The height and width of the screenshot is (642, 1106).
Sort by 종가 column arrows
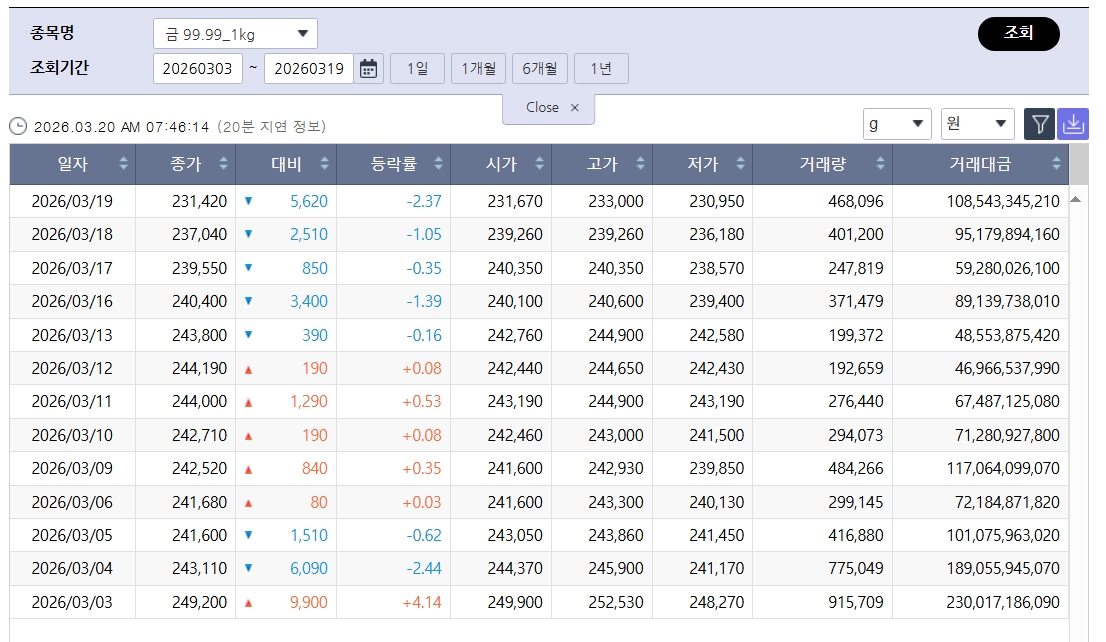[224, 164]
